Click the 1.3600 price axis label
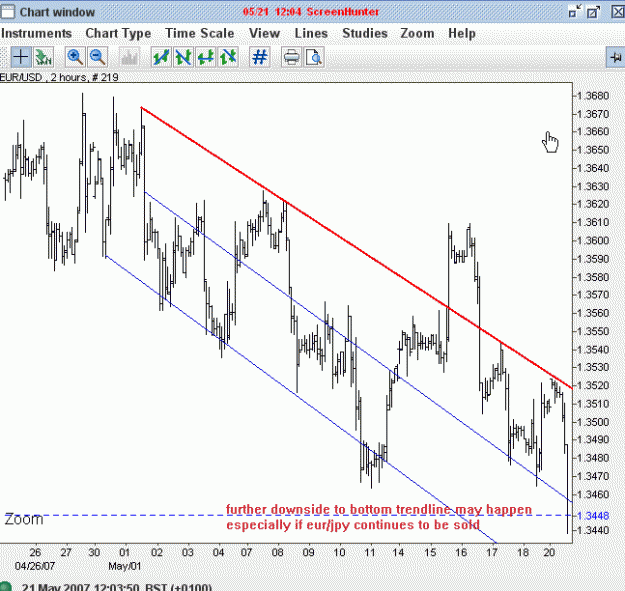This screenshot has height=591, width=625. click(x=593, y=240)
